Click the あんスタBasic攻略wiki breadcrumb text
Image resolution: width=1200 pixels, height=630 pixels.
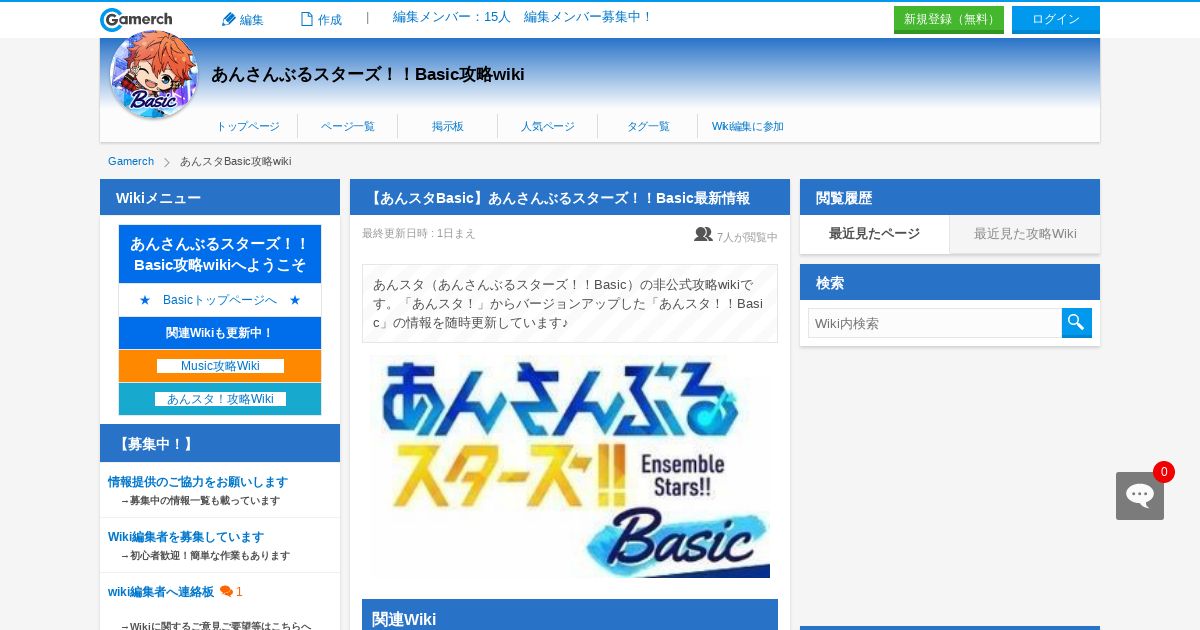point(236,161)
